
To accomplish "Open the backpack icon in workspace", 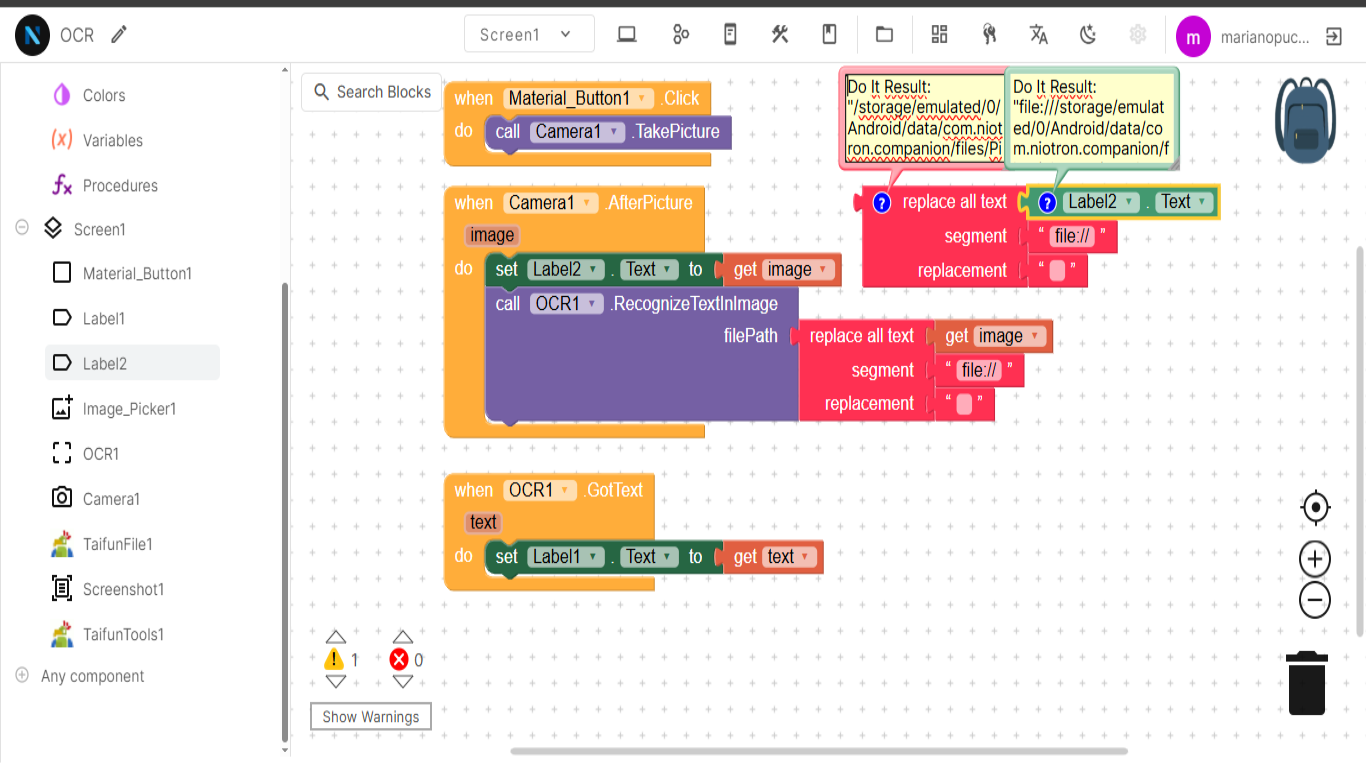I will tap(1305, 120).
